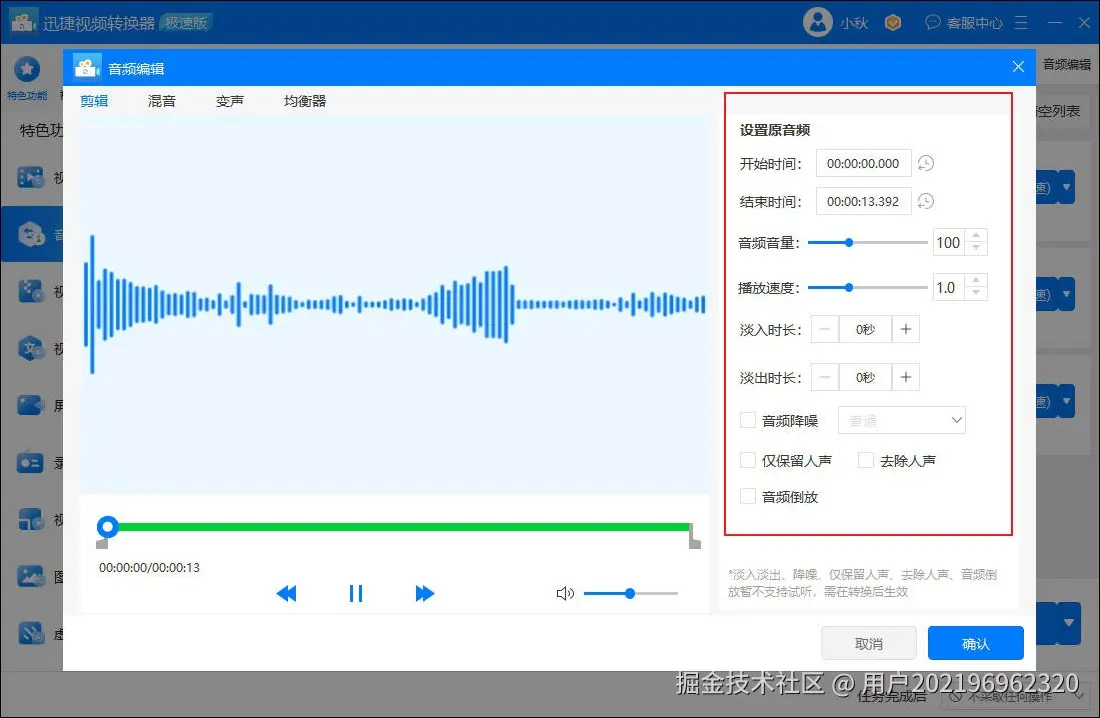Screen dimensions: 1100x718
Task: Click the 特色功能 star icon
Action: (27, 69)
